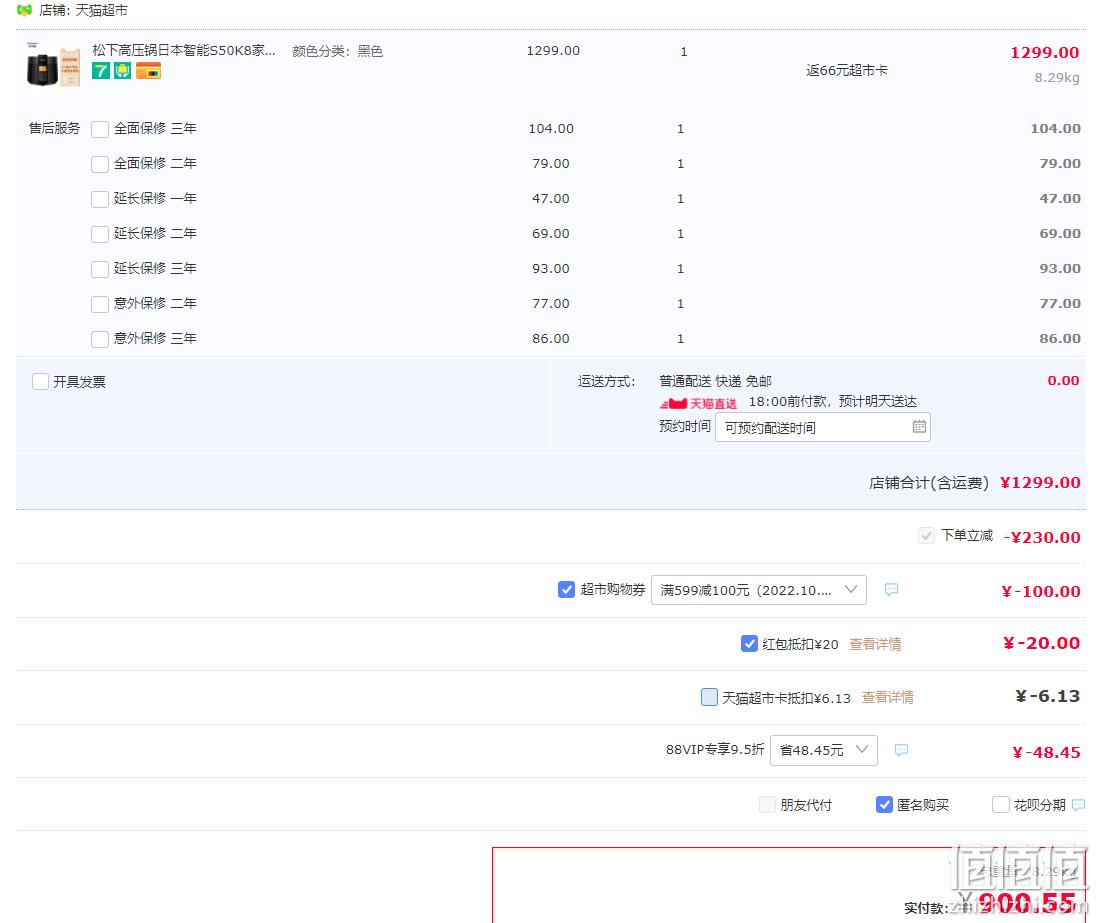Click the 返66元超市卡 promotion text
The image size is (1098, 923).
847,70
